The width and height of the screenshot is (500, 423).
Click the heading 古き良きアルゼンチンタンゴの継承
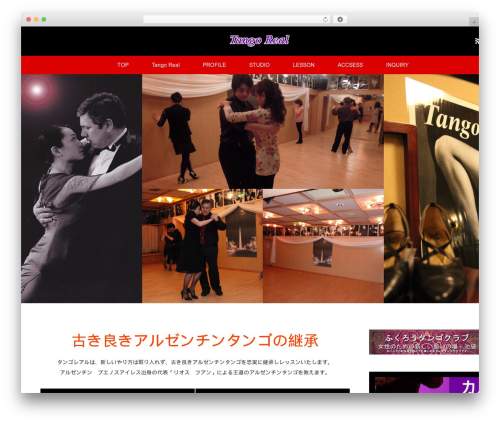coord(195,341)
